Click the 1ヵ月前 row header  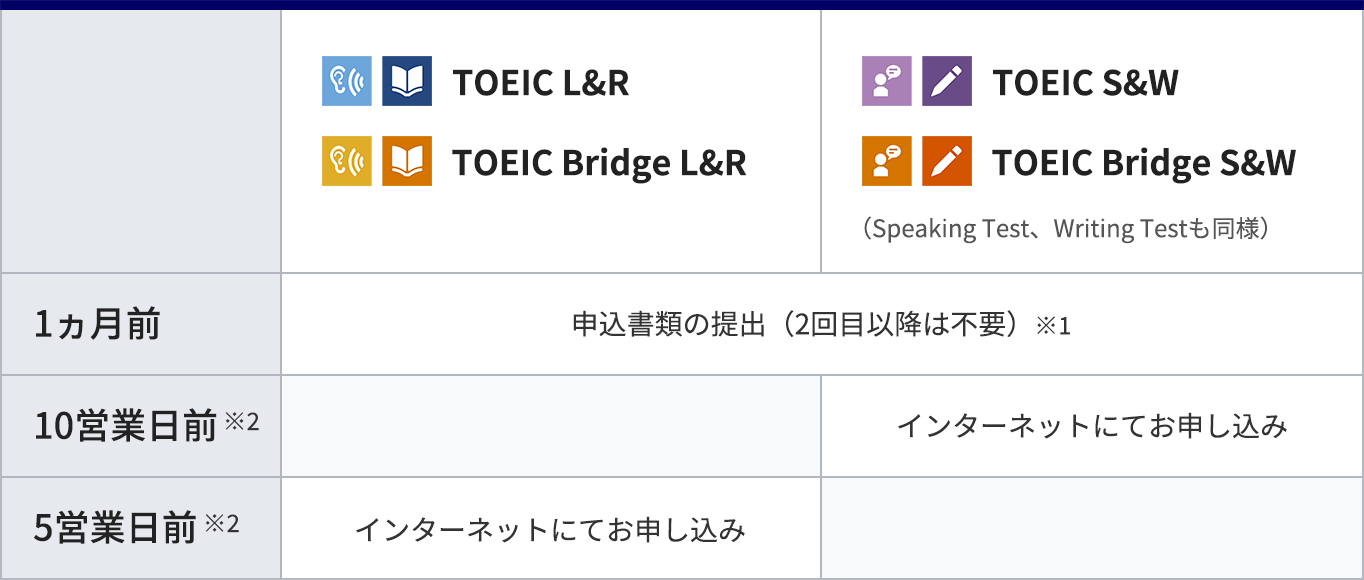tap(97, 325)
